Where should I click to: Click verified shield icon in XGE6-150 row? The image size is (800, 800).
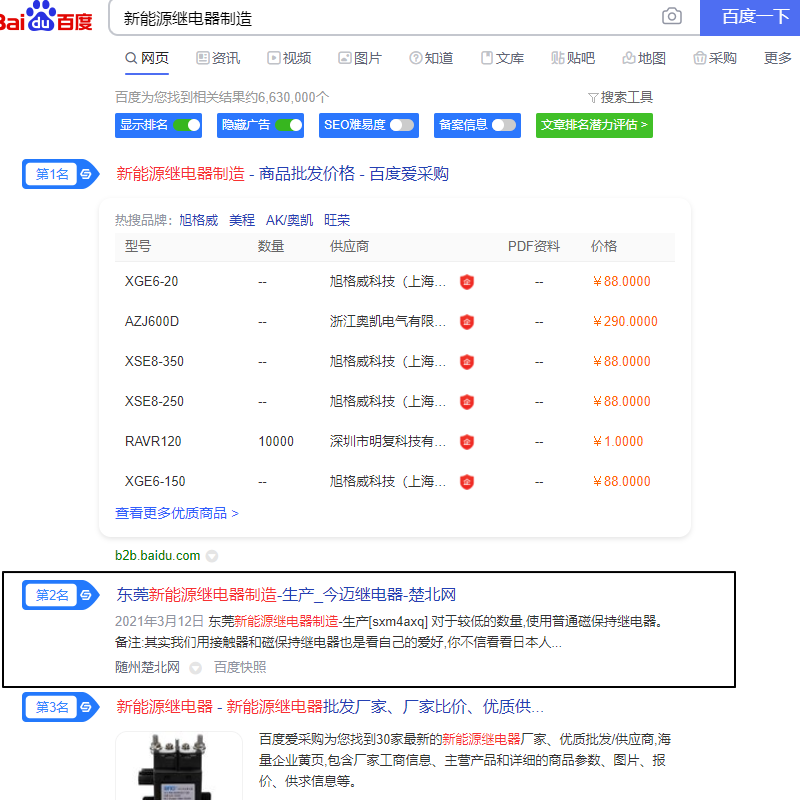click(467, 482)
